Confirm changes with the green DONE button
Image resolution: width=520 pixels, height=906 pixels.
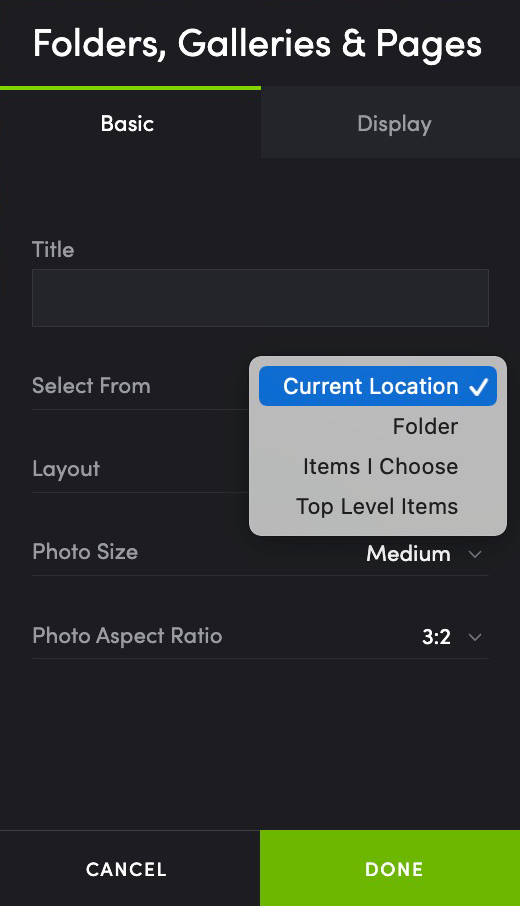[390, 868]
